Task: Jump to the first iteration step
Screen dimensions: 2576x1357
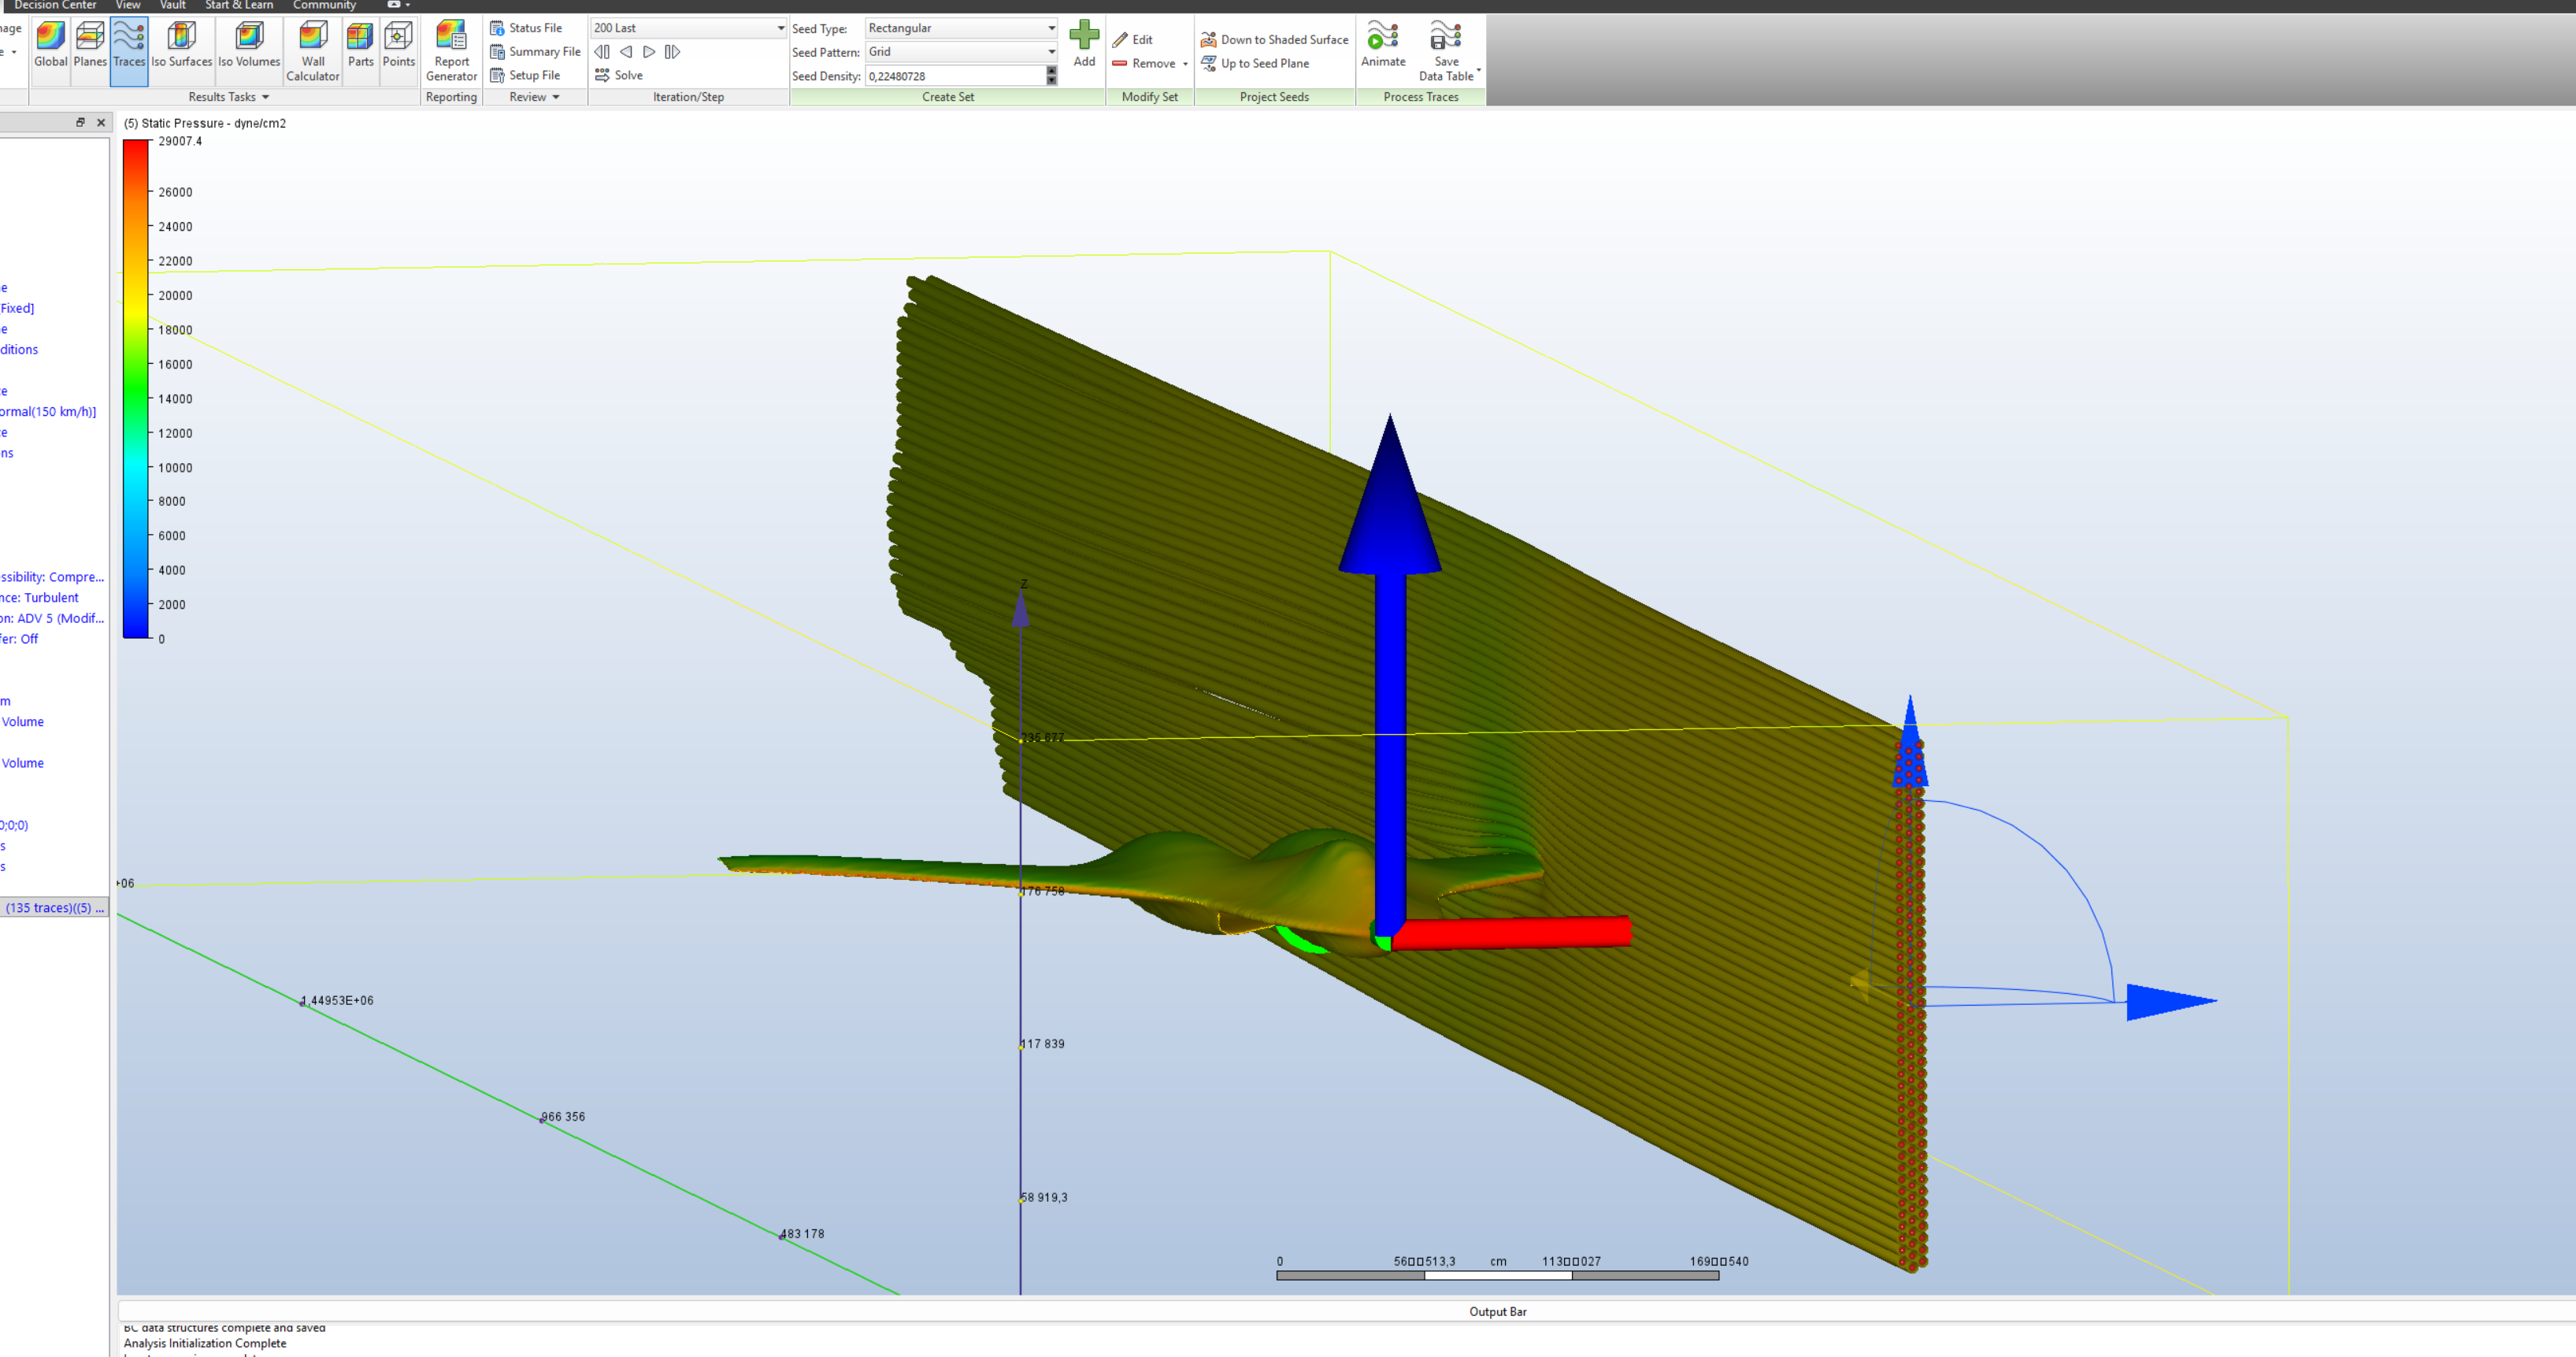Action: point(602,52)
